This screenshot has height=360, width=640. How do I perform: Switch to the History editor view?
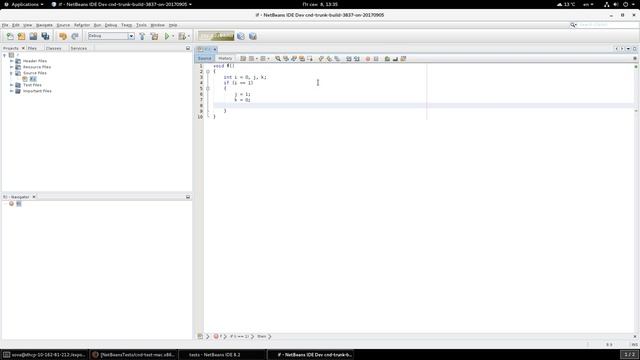[x=225, y=58]
